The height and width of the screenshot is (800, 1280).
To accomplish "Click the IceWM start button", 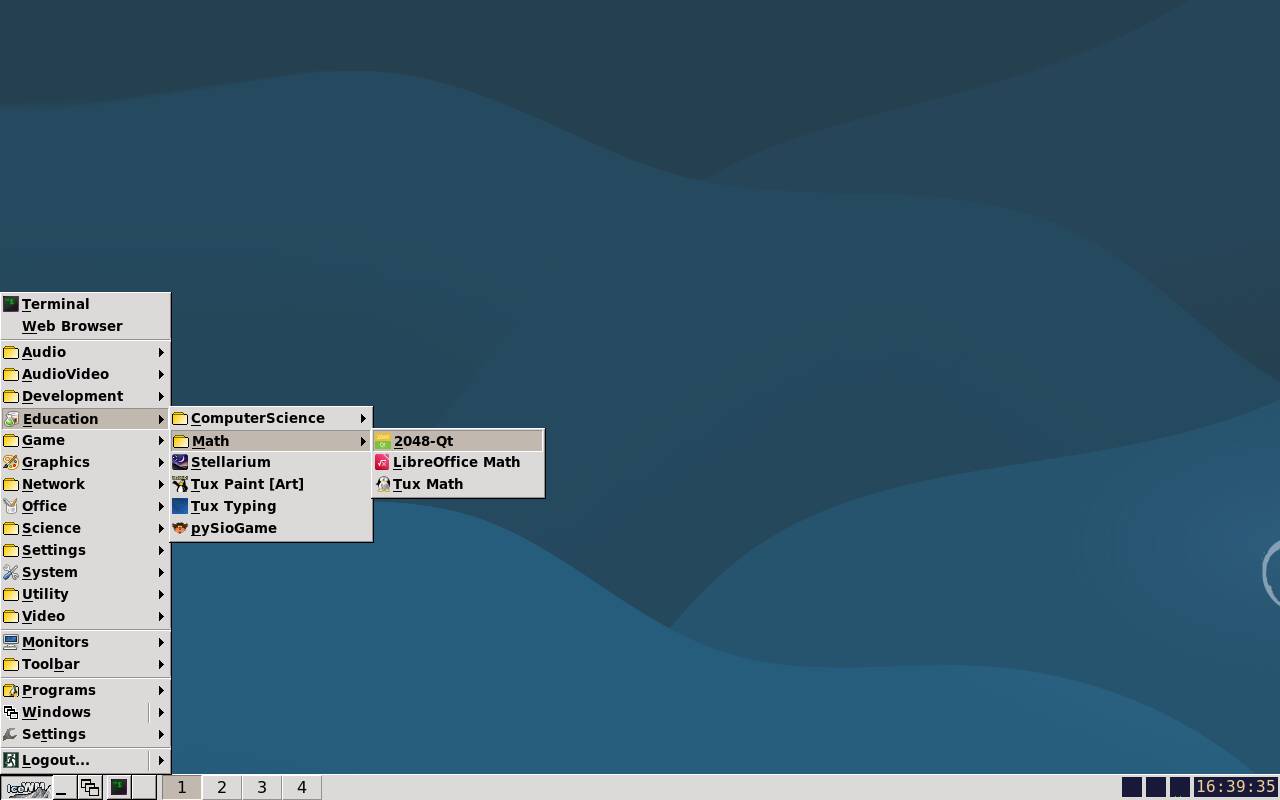I will 26,787.
